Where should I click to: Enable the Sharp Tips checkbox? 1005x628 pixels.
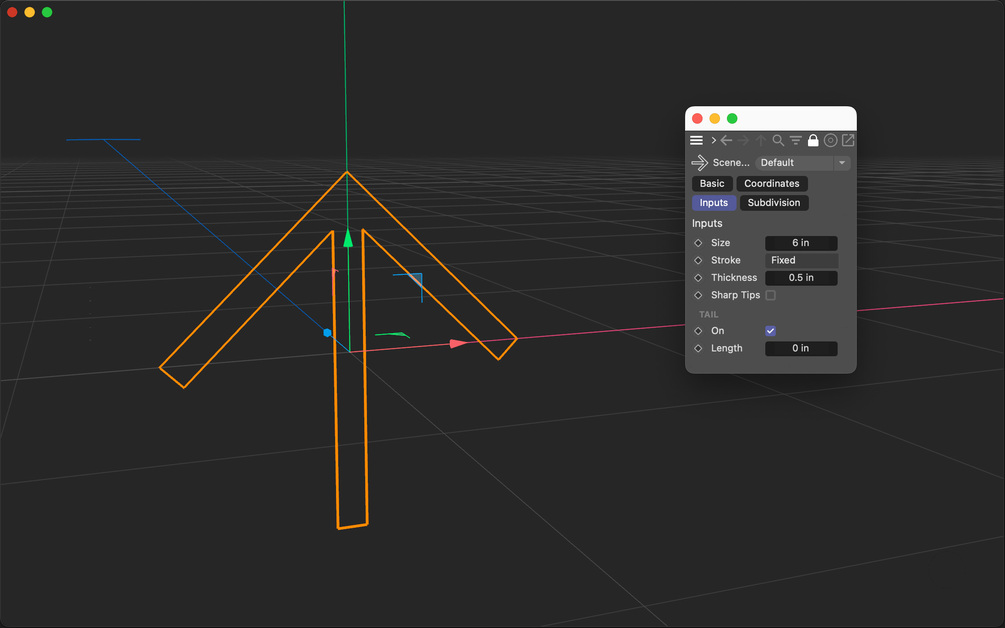[x=771, y=295]
